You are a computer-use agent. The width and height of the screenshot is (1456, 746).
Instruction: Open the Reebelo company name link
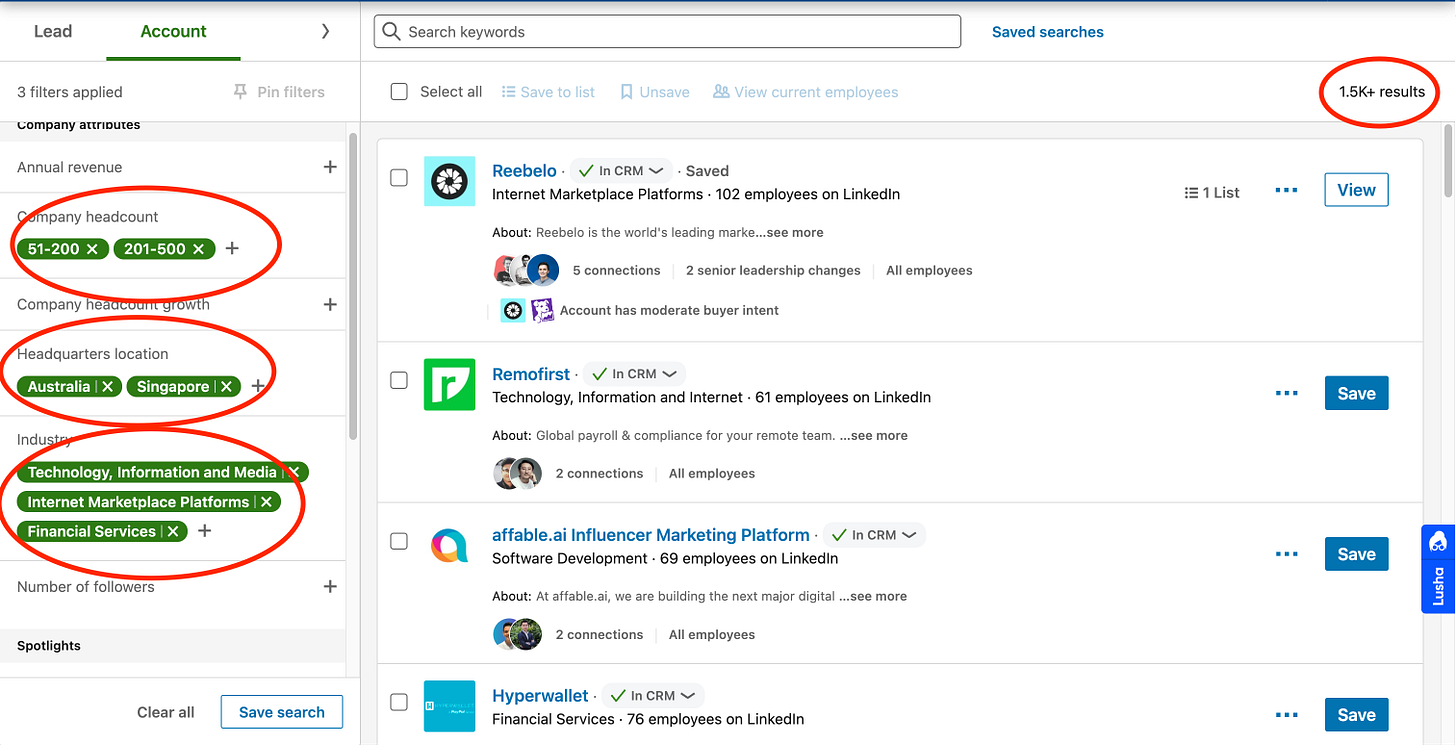point(524,171)
